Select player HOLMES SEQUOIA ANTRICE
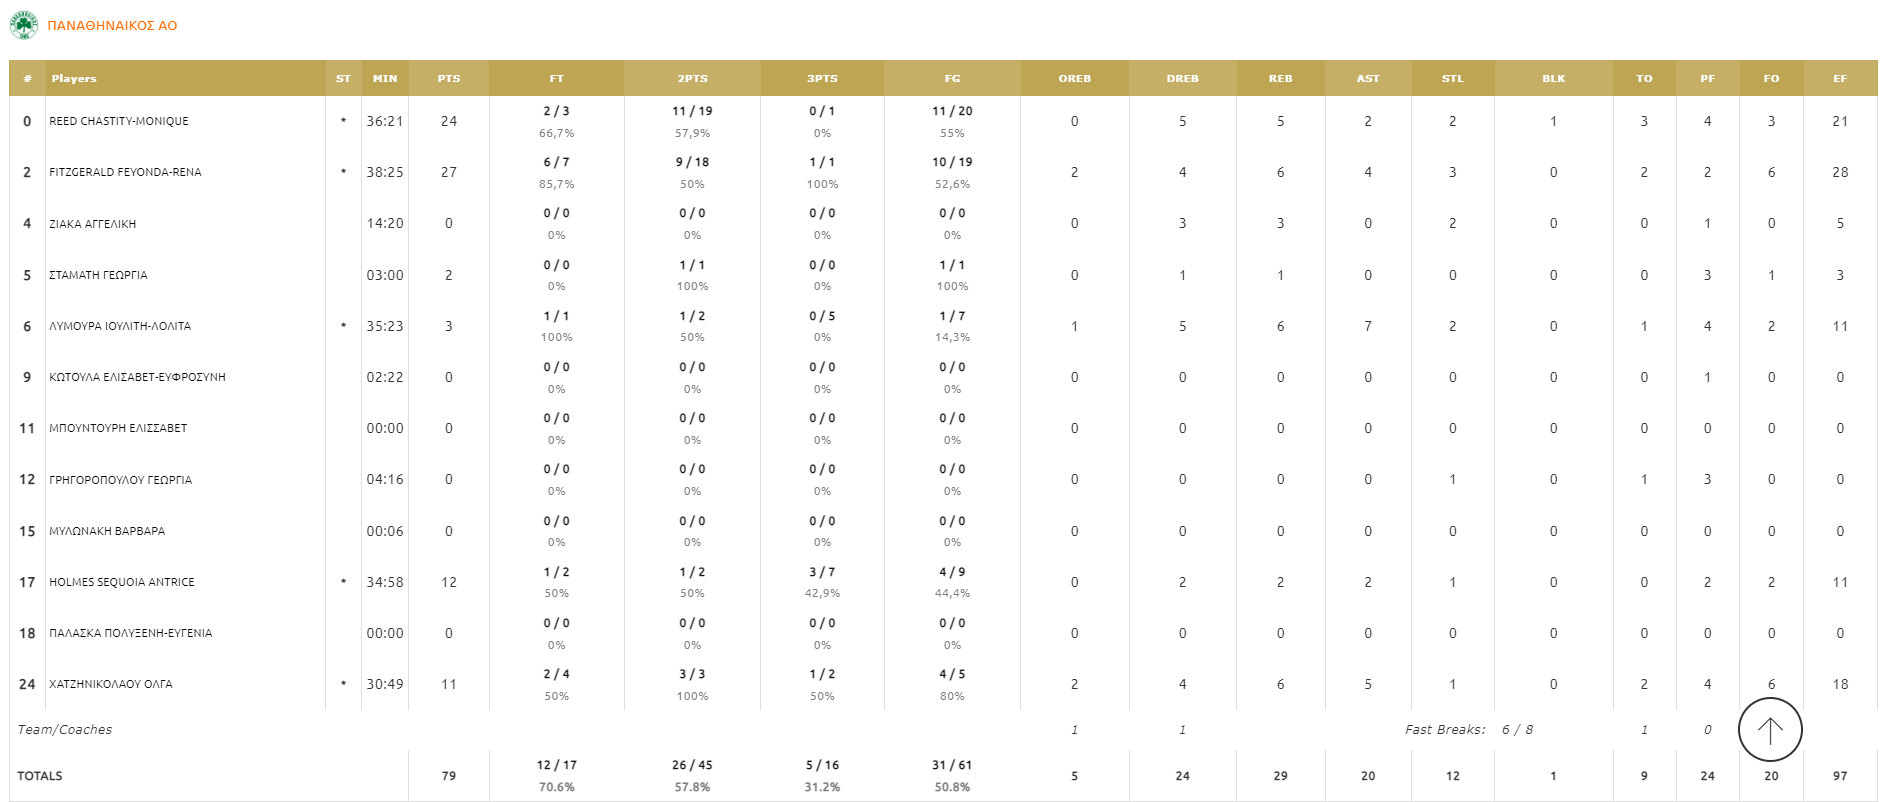Image resolution: width=1880 pixels, height=802 pixels. tap(122, 582)
